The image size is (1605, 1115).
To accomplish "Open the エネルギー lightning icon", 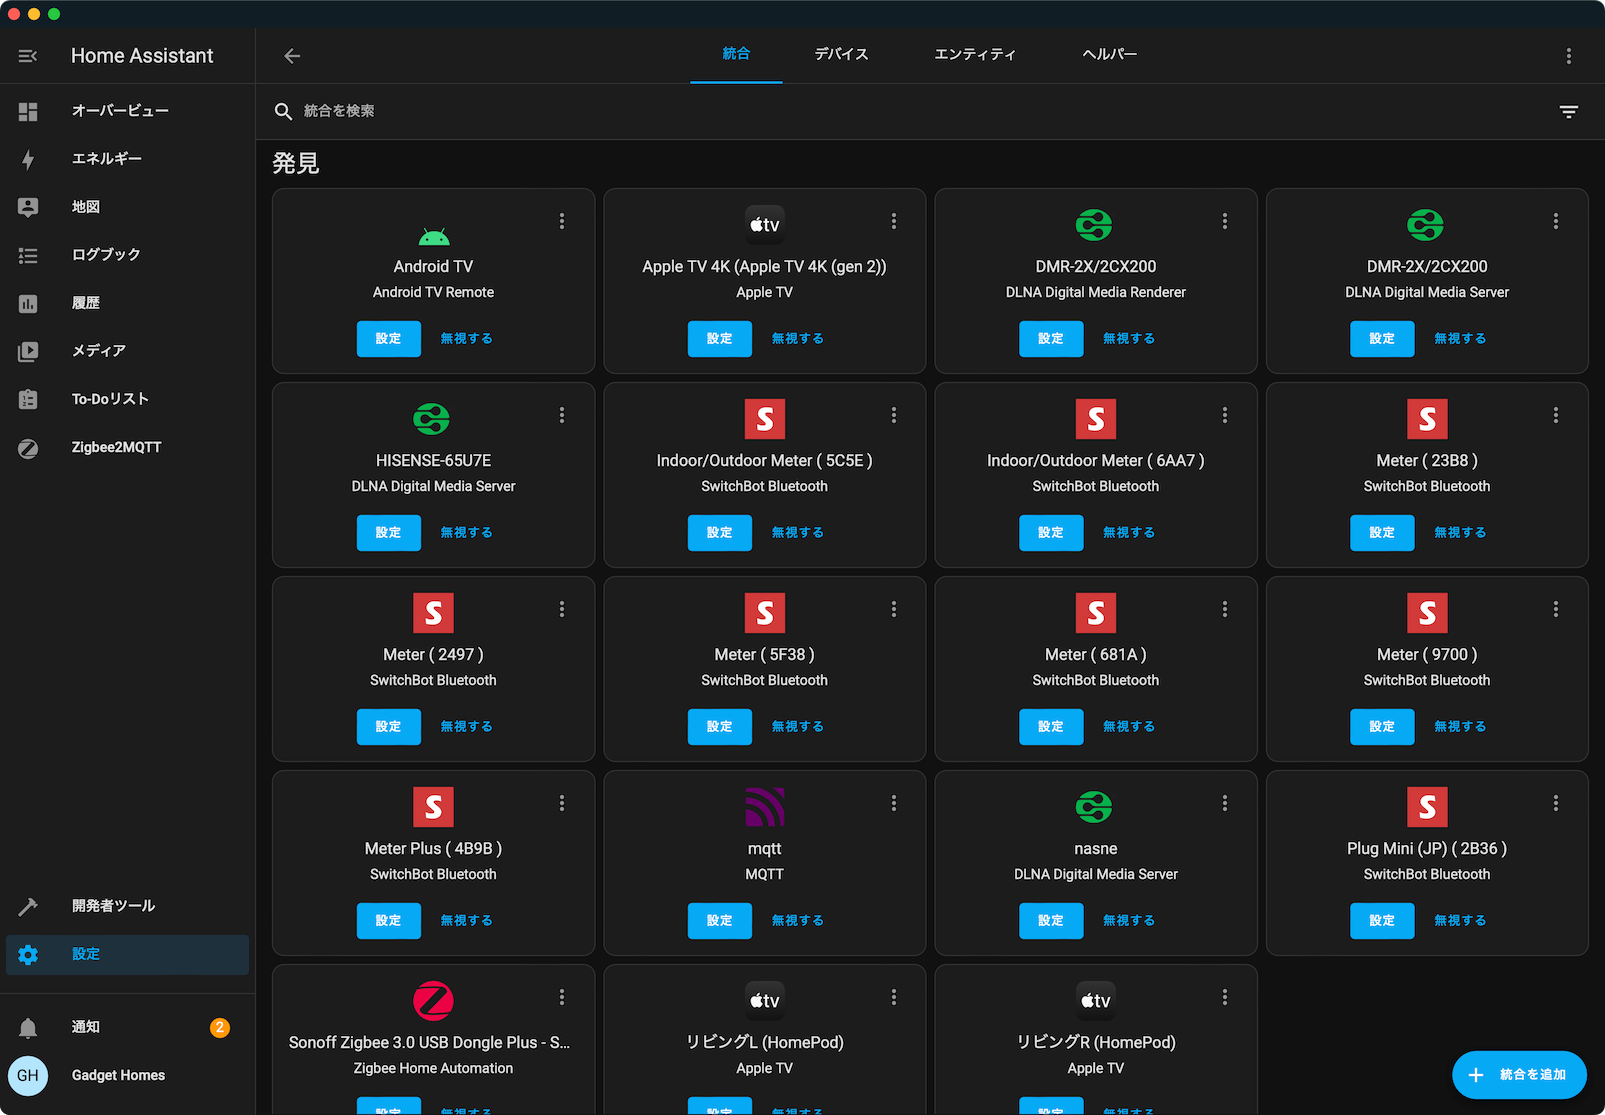I will tap(28, 159).
